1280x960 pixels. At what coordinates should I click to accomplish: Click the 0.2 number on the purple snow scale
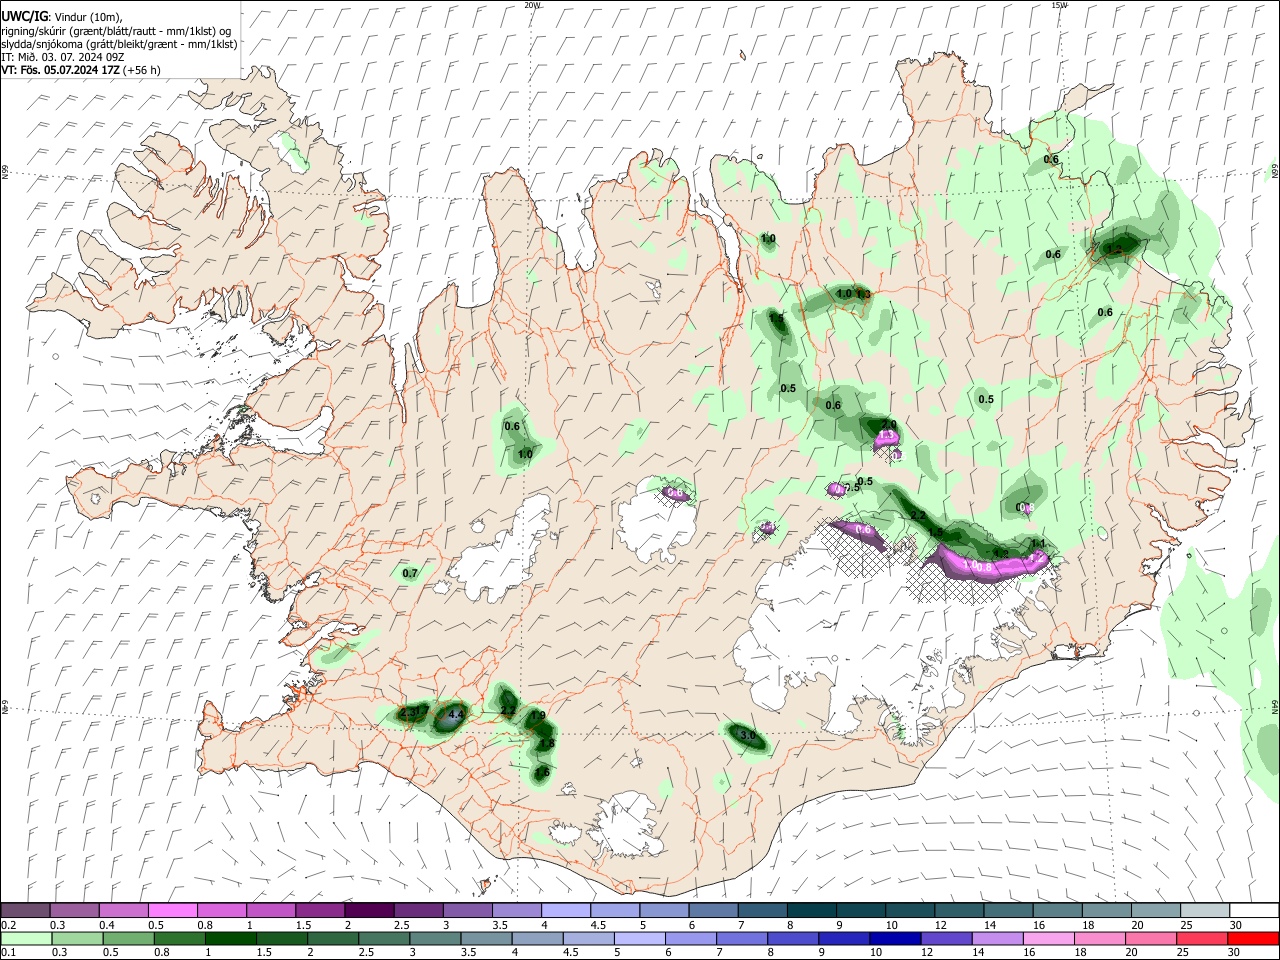pos(7,925)
